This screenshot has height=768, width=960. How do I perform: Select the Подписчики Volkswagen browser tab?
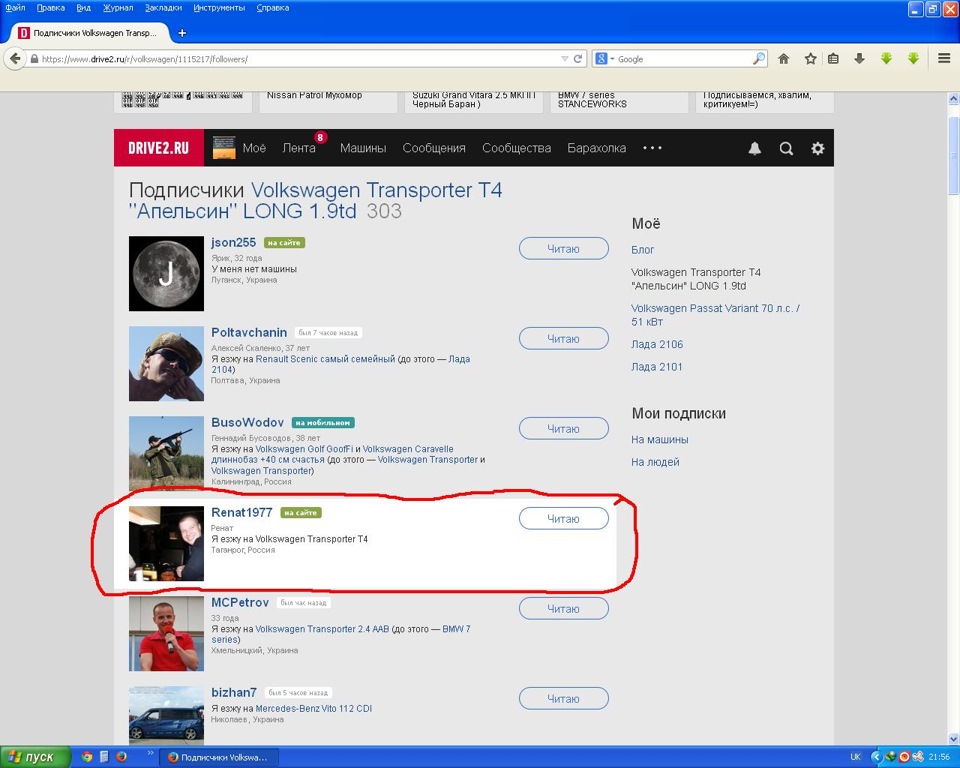tap(91, 33)
